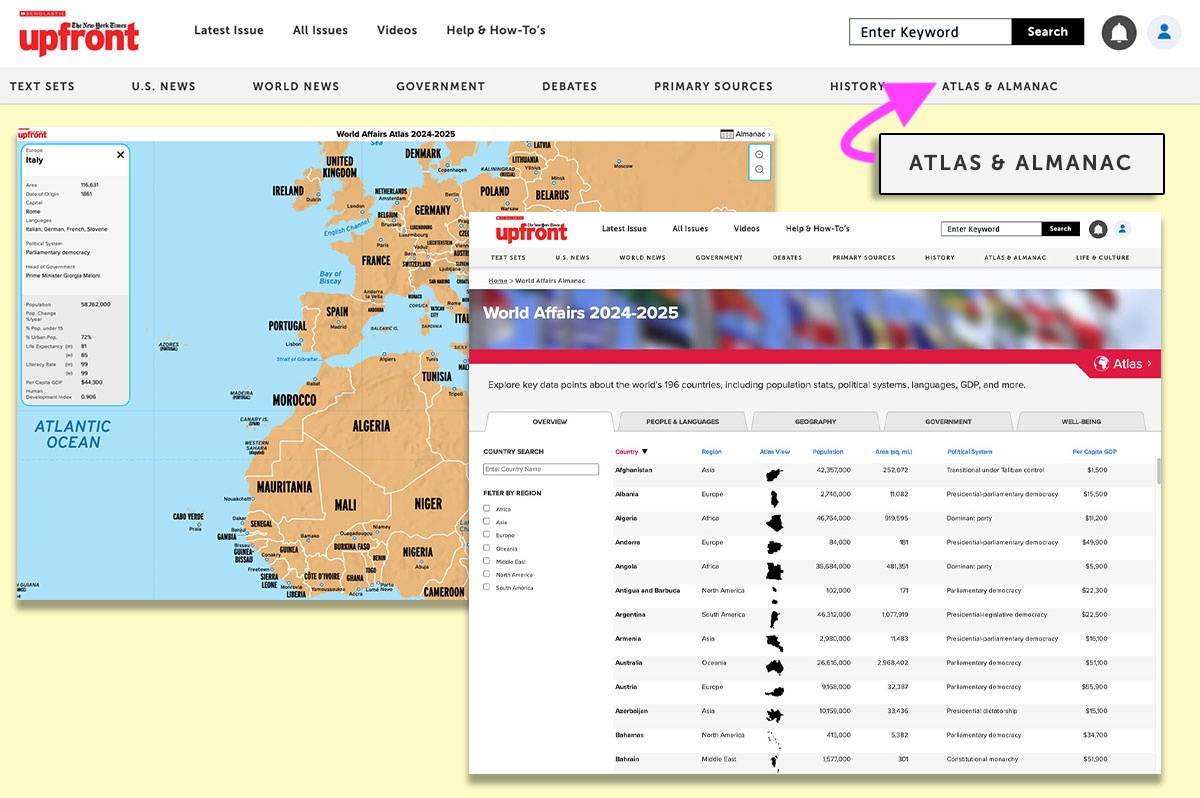Check the Africa region filter

click(x=487, y=509)
